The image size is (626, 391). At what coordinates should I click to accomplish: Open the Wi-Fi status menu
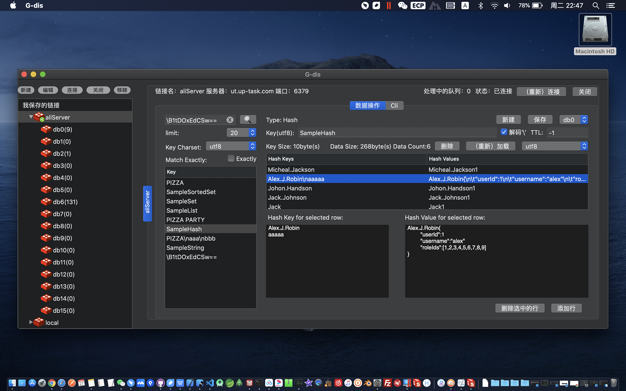pos(494,6)
